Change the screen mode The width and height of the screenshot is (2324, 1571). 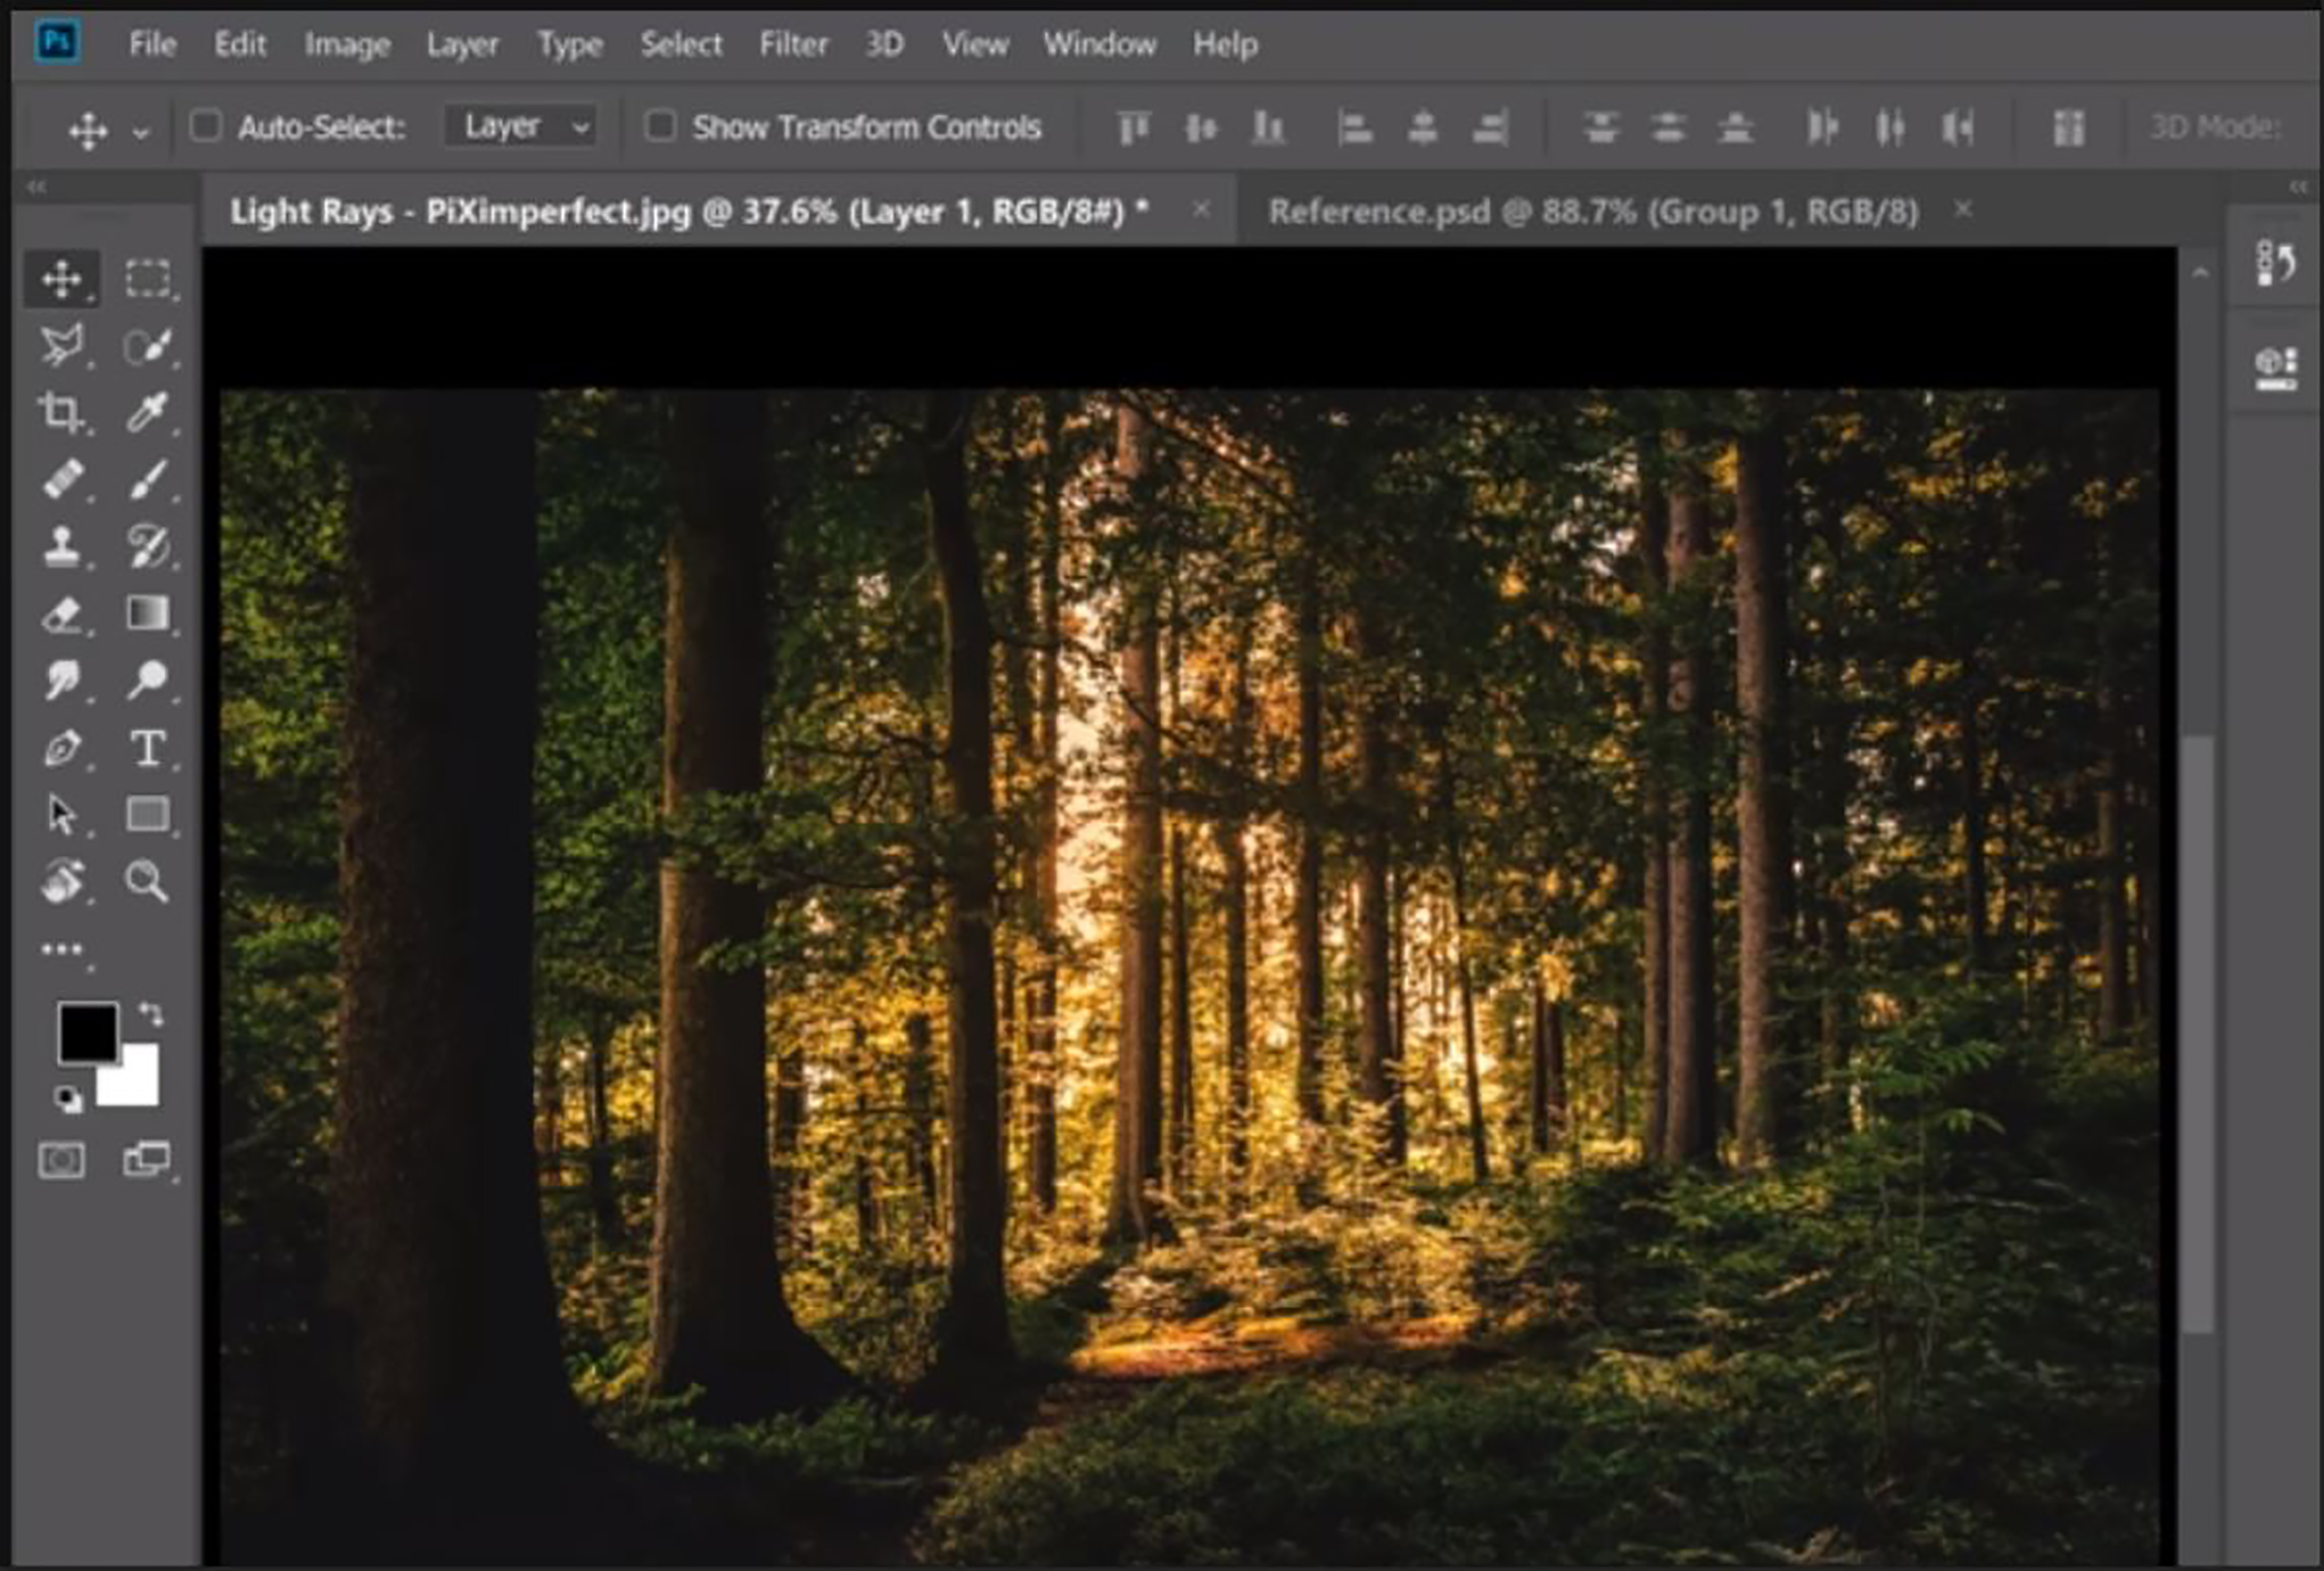[147, 1161]
